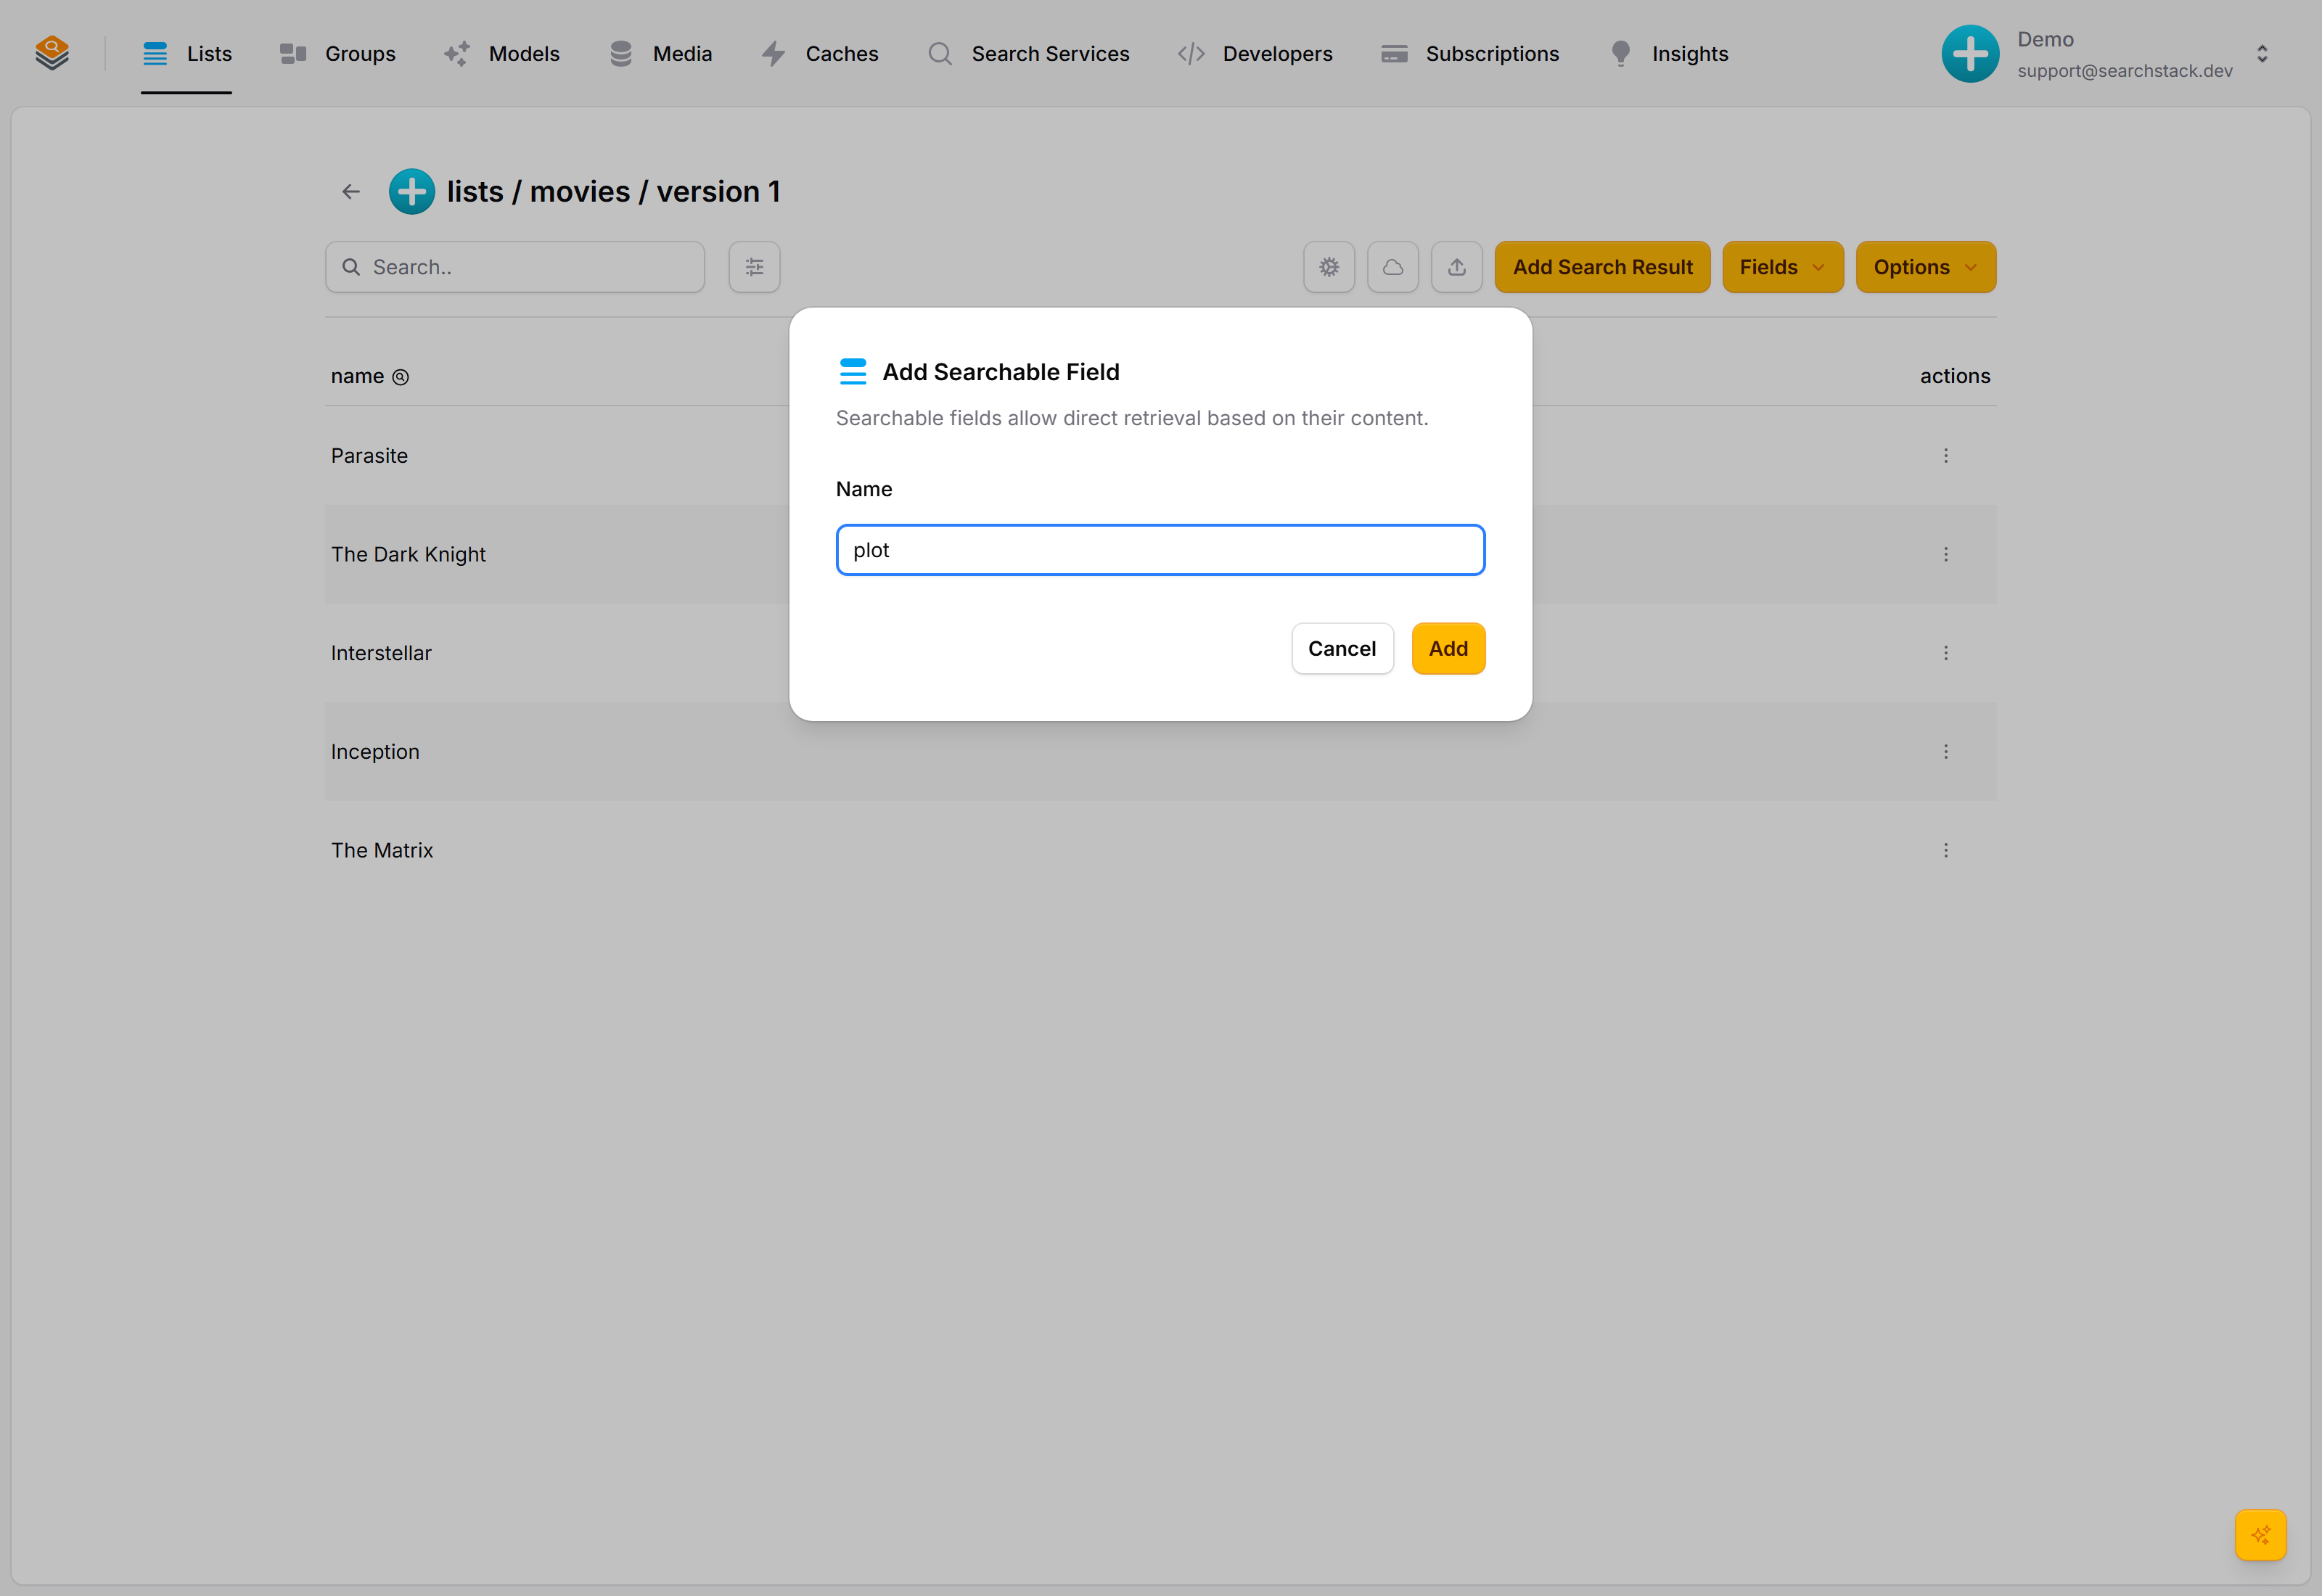
Task: Open actions menu for Interstellar
Action: point(1946,653)
